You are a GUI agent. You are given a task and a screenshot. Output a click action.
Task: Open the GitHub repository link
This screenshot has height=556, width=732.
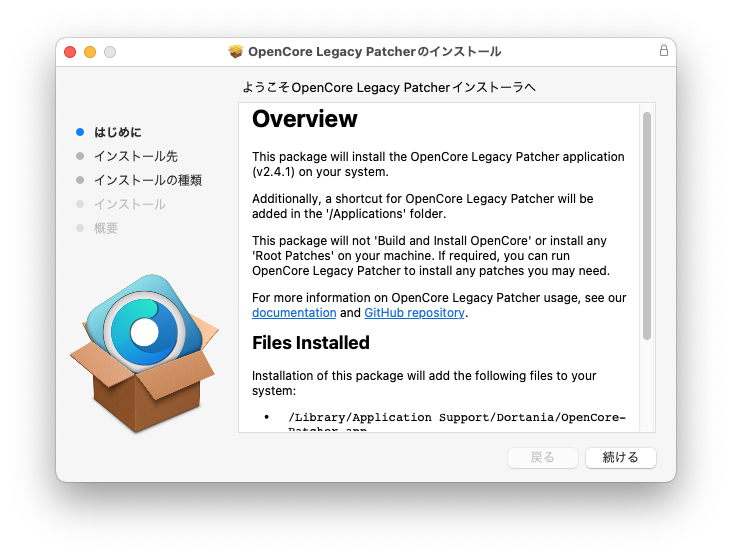click(x=414, y=313)
